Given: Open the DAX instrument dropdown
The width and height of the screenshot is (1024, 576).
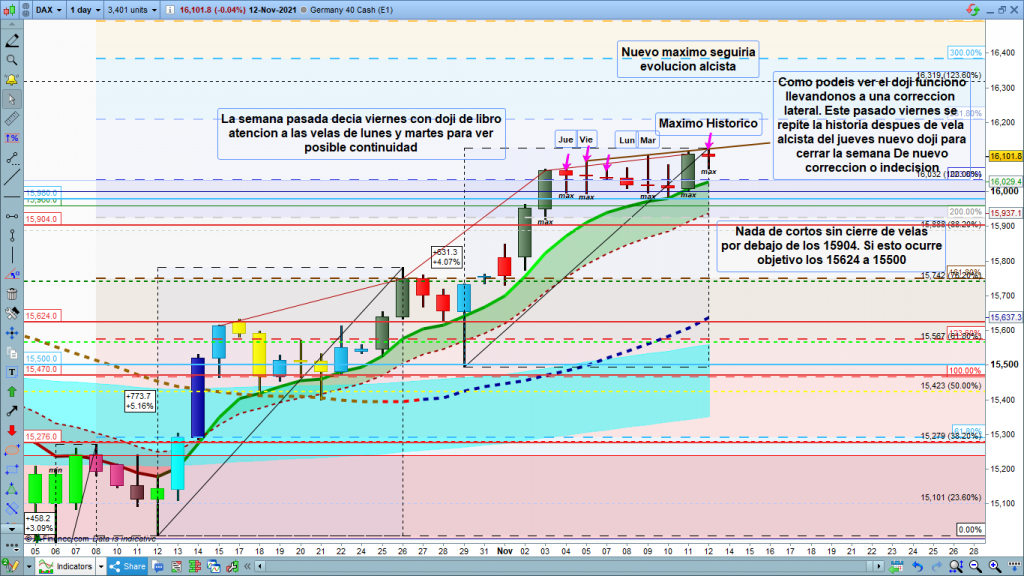Looking at the screenshot, I should [45, 9].
